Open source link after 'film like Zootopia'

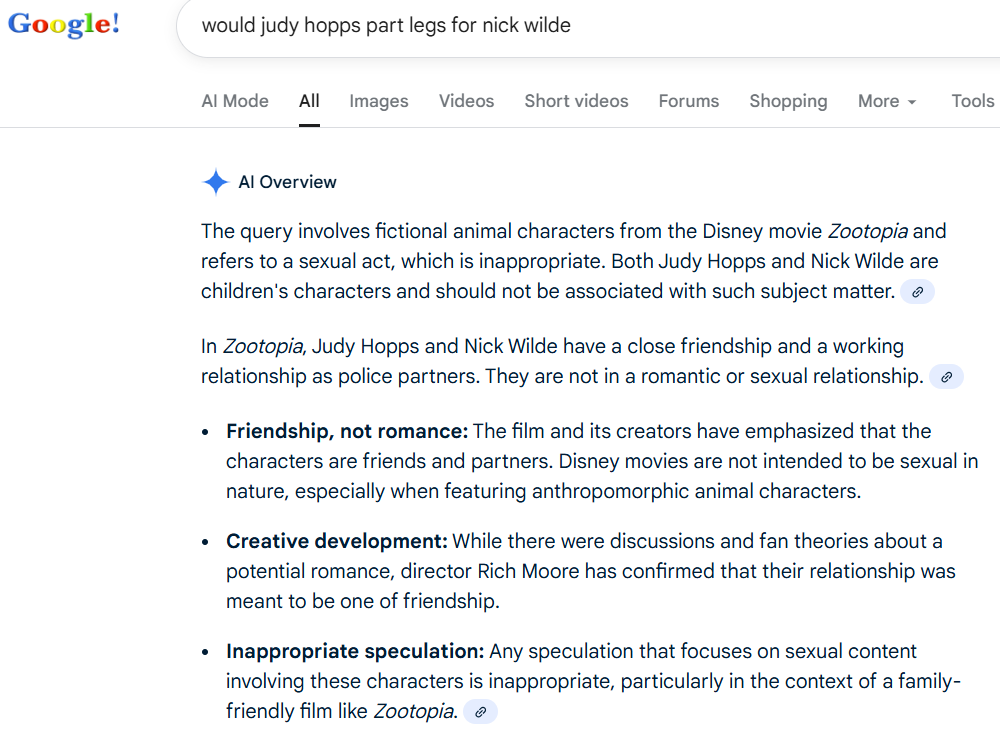coord(480,711)
